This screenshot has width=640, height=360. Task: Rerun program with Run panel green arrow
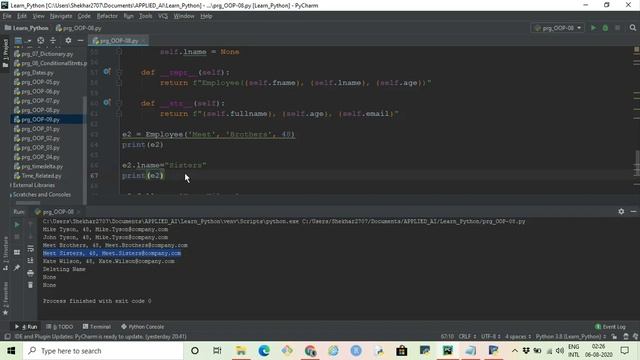[x=17, y=224]
